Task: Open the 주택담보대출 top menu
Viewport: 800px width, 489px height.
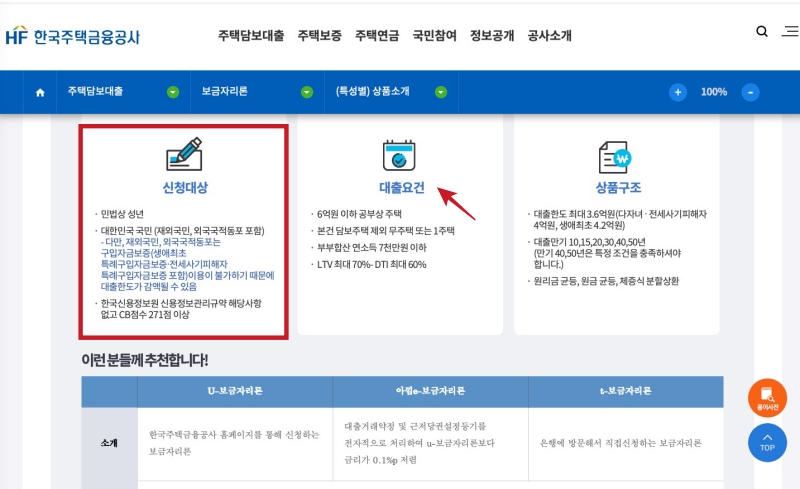Action: click(x=251, y=36)
